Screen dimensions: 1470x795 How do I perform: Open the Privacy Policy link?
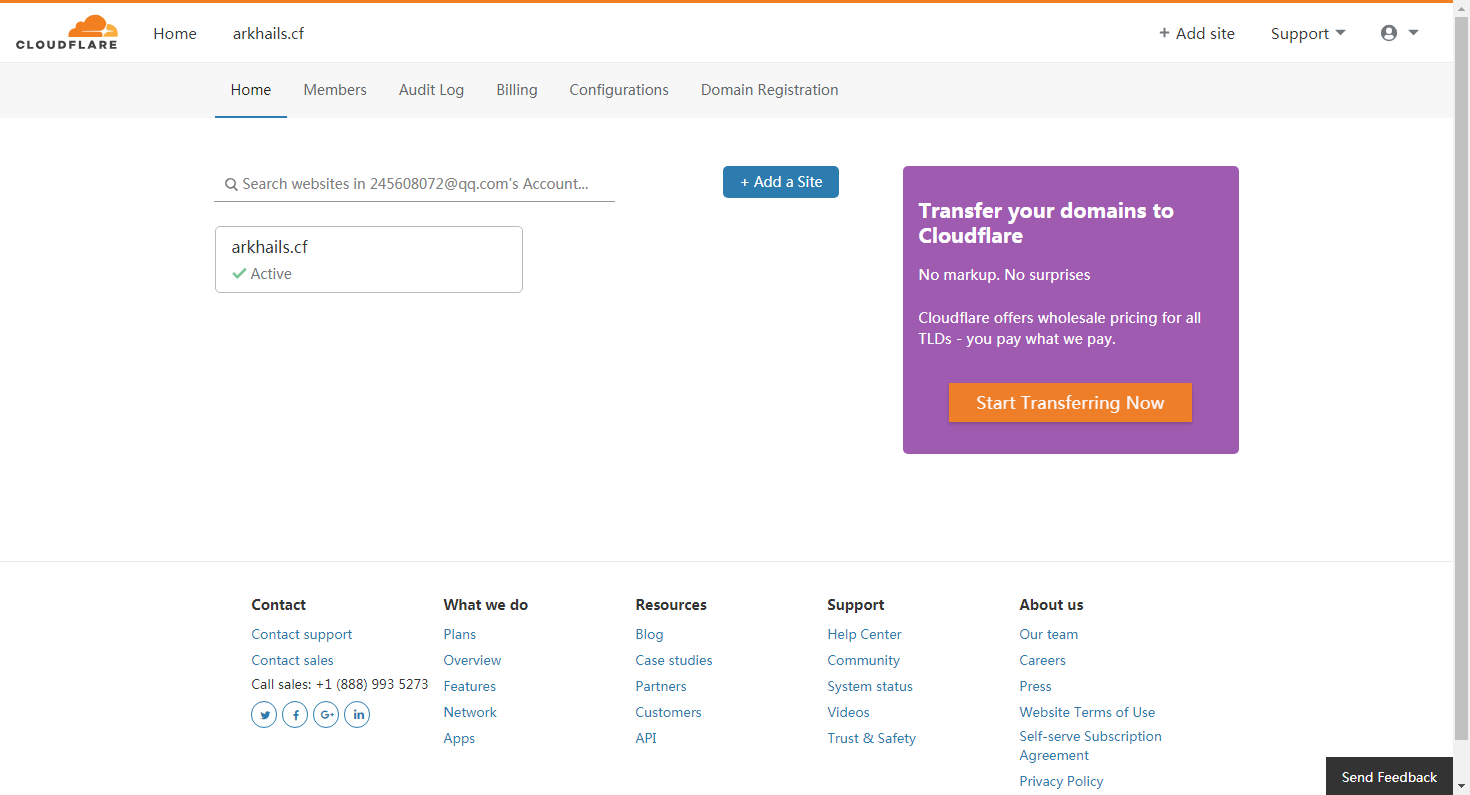1062,781
